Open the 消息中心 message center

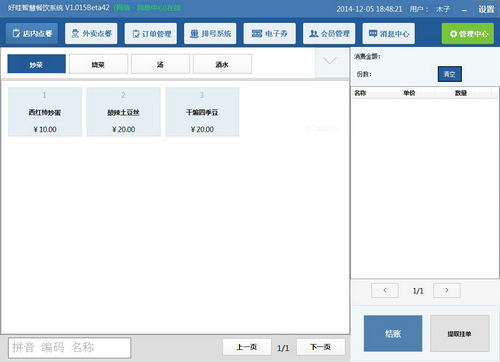pyautogui.click(x=389, y=33)
